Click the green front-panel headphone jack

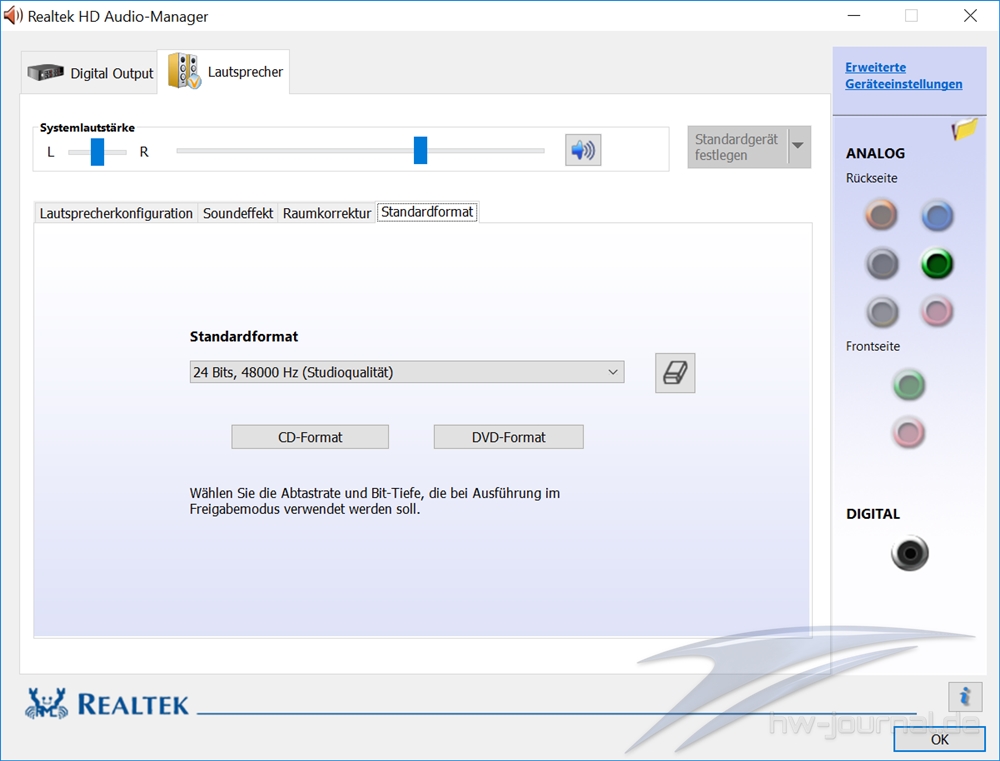click(908, 384)
